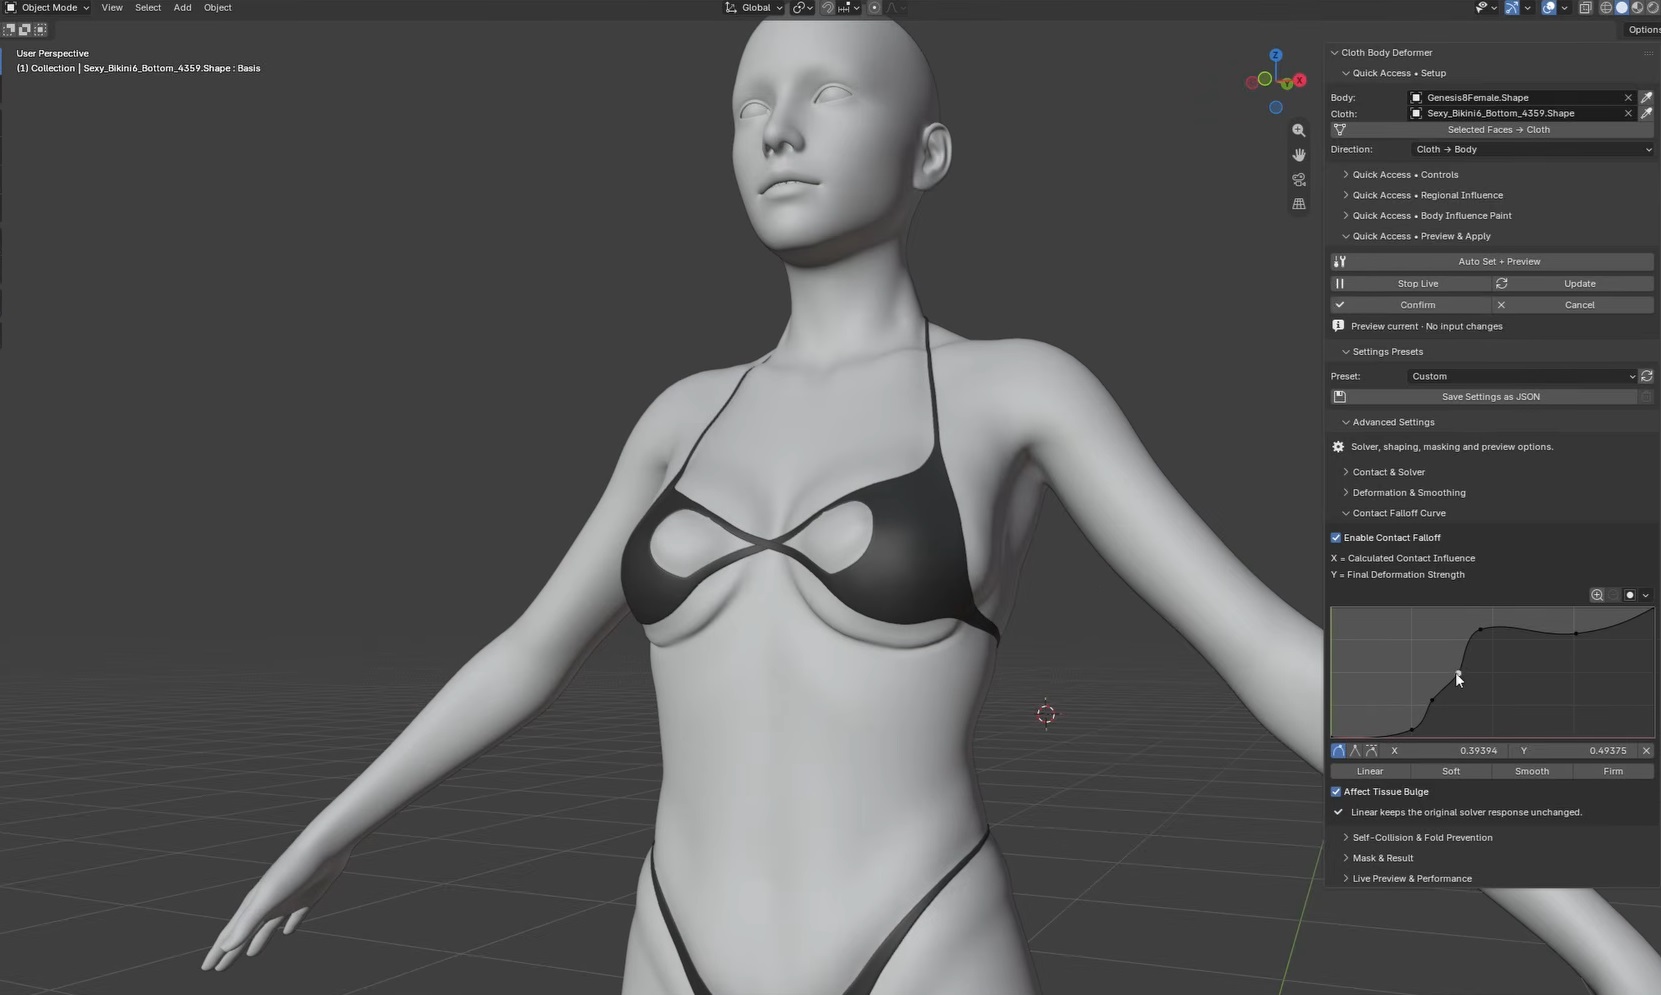Open Global transform orientation dropdown
The height and width of the screenshot is (995, 1661).
(x=754, y=8)
